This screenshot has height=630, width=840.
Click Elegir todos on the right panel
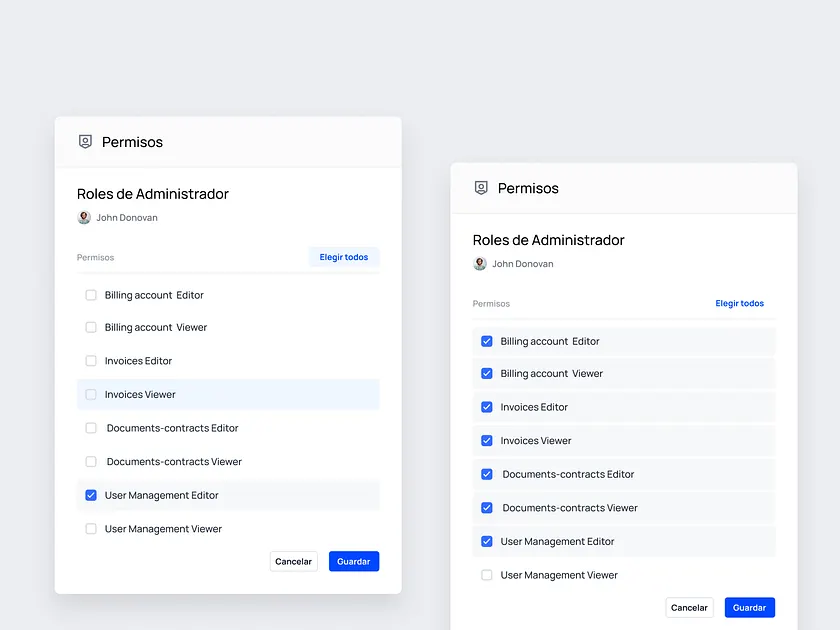click(739, 303)
